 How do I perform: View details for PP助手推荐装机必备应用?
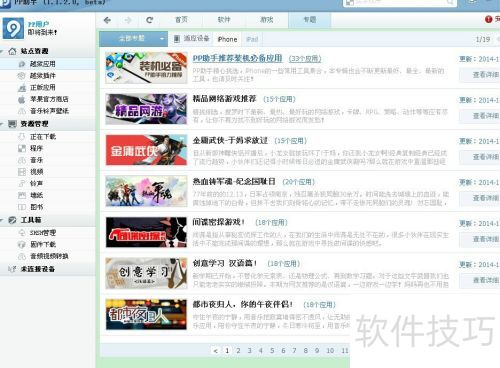point(480,75)
